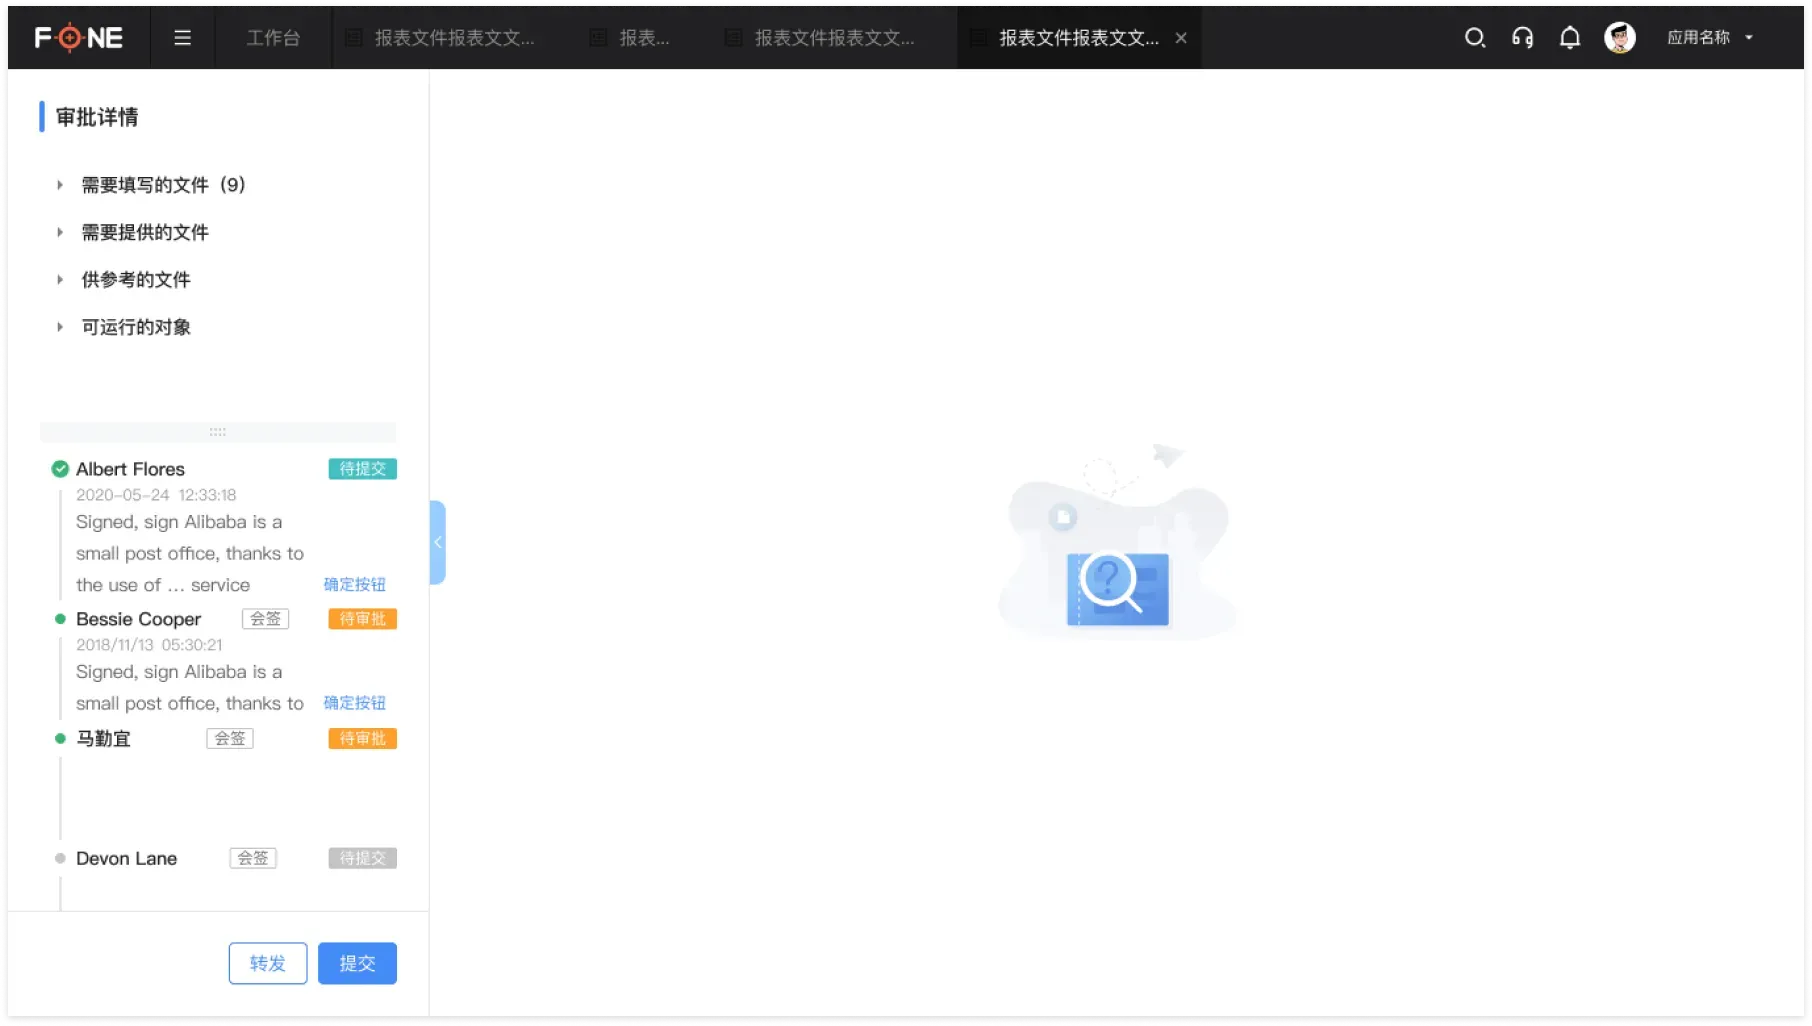Click the panel resize drag handle
The height and width of the screenshot is (1026, 1812).
[217, 432]
